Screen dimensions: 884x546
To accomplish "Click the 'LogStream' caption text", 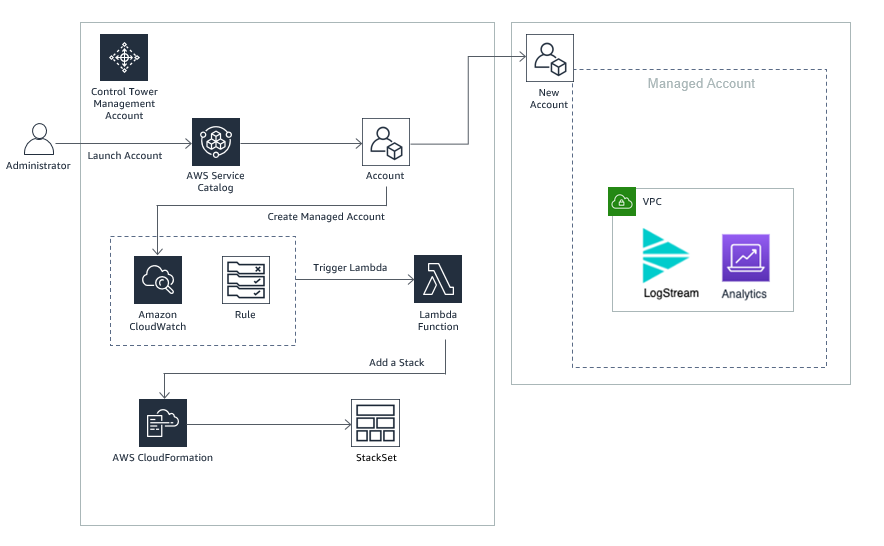I will coord(671,293).
